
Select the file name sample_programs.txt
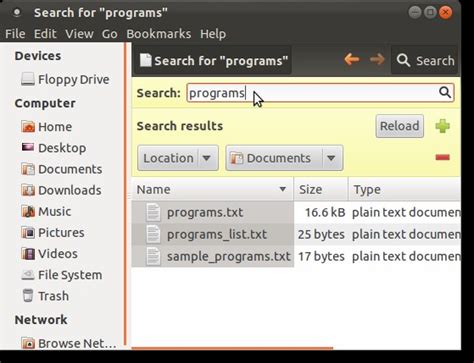point(229,256)
